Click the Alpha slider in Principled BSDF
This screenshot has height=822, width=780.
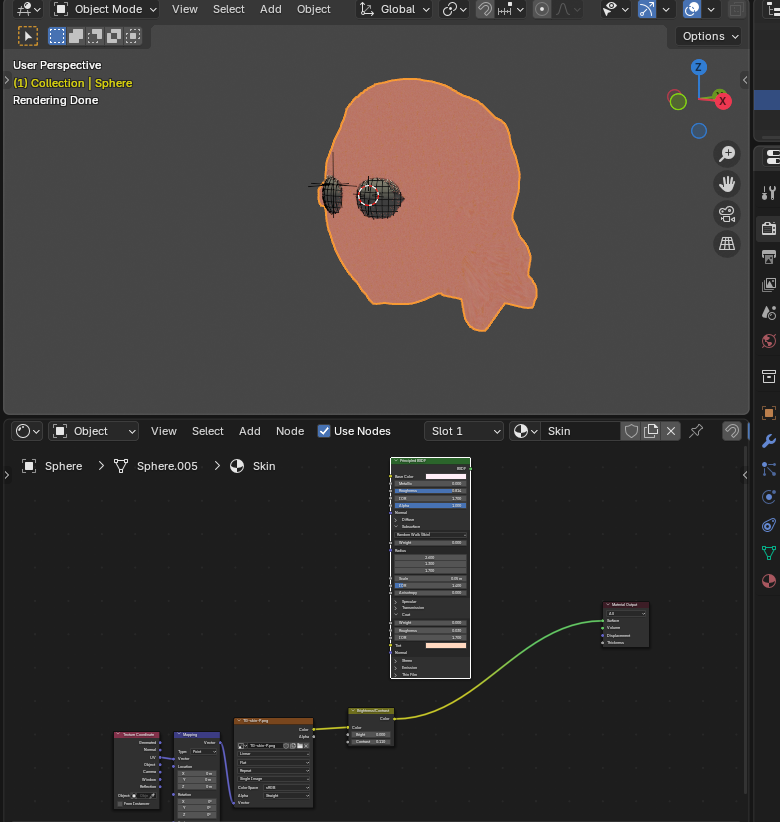[430, 505]
